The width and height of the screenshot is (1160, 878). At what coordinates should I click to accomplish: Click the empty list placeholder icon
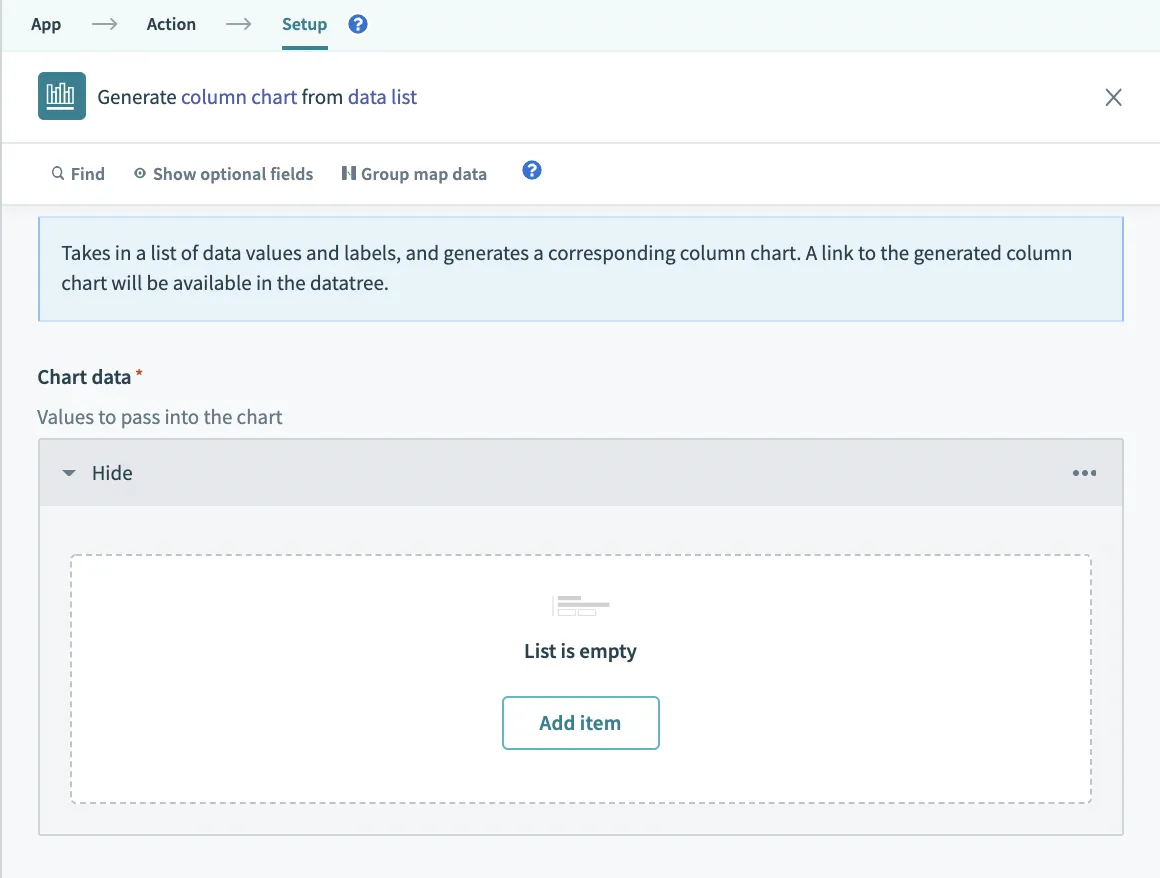(580, 606)
